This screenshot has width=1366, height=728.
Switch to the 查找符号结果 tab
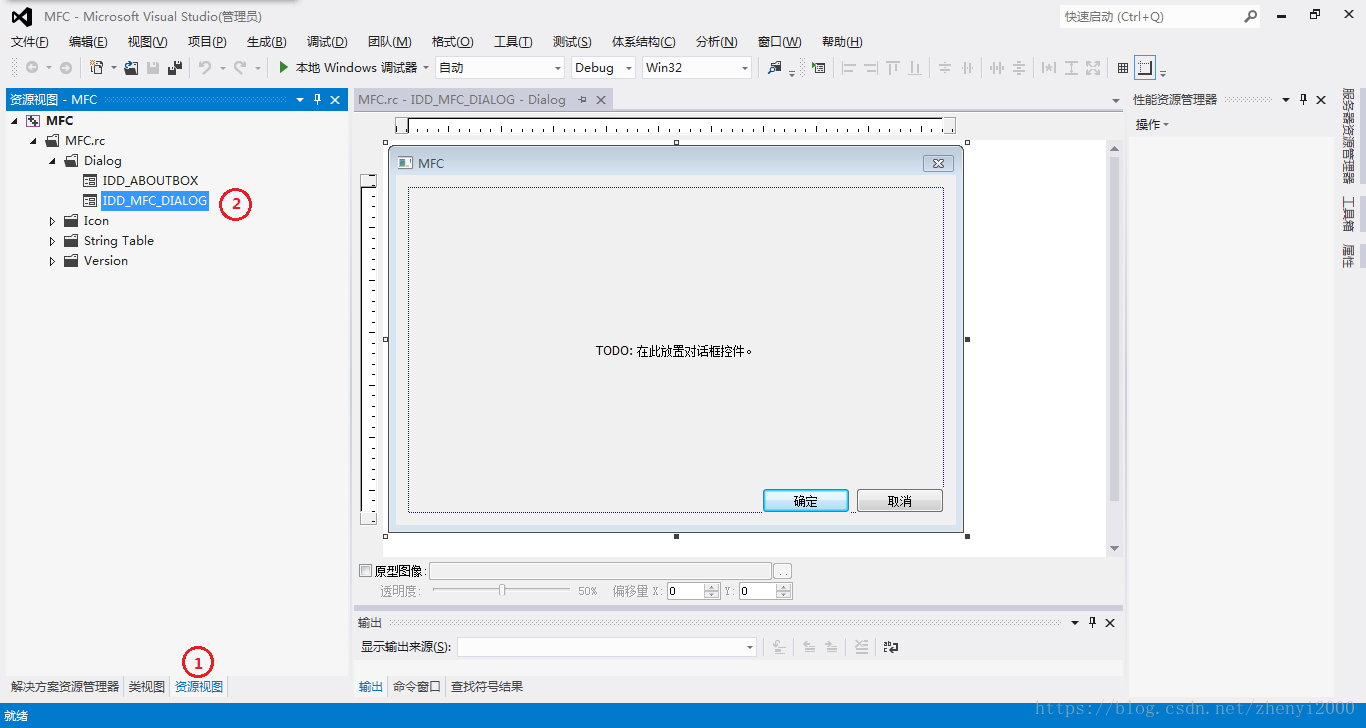tap(487, 687)
